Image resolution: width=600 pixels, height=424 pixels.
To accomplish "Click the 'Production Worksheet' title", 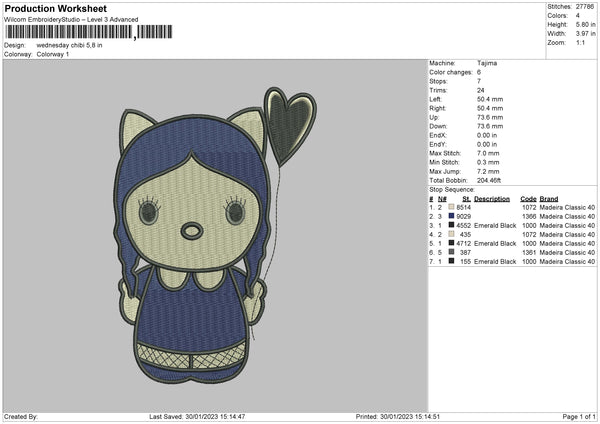I will 55,8.
